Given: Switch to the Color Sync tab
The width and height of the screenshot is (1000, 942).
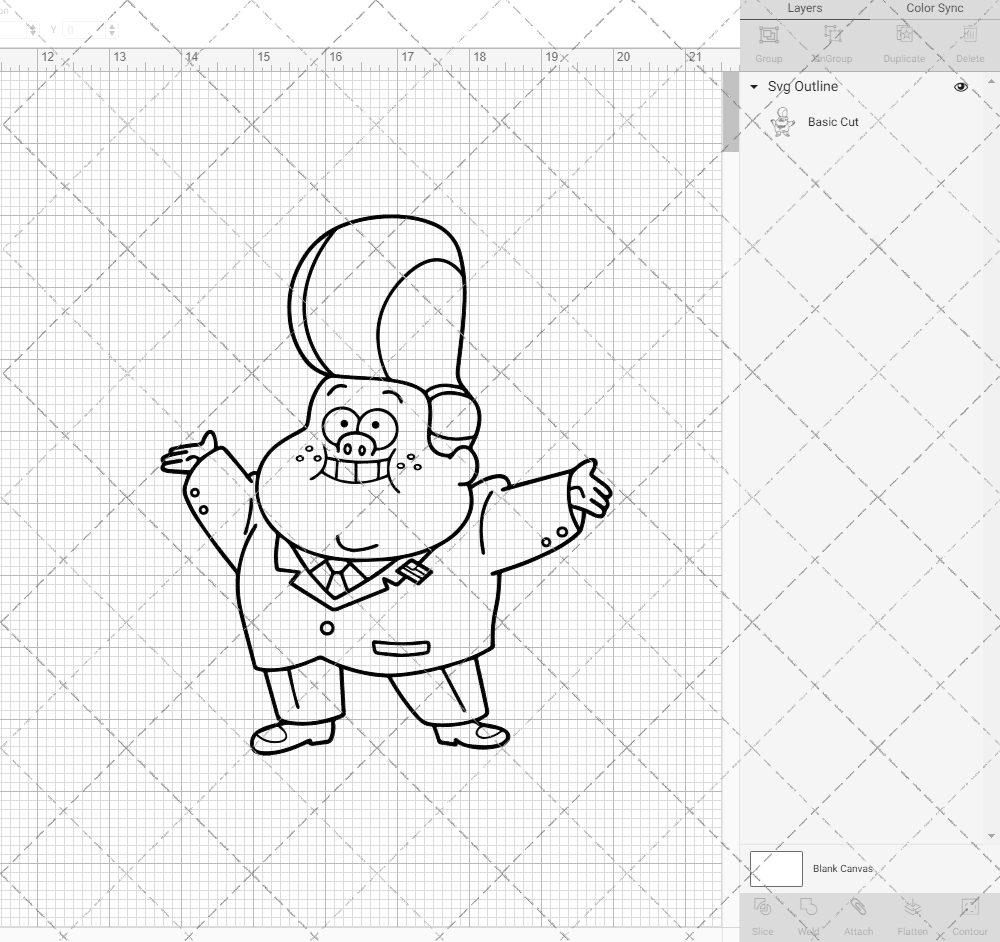Looking at the screenshot, I should pos(934,8).
